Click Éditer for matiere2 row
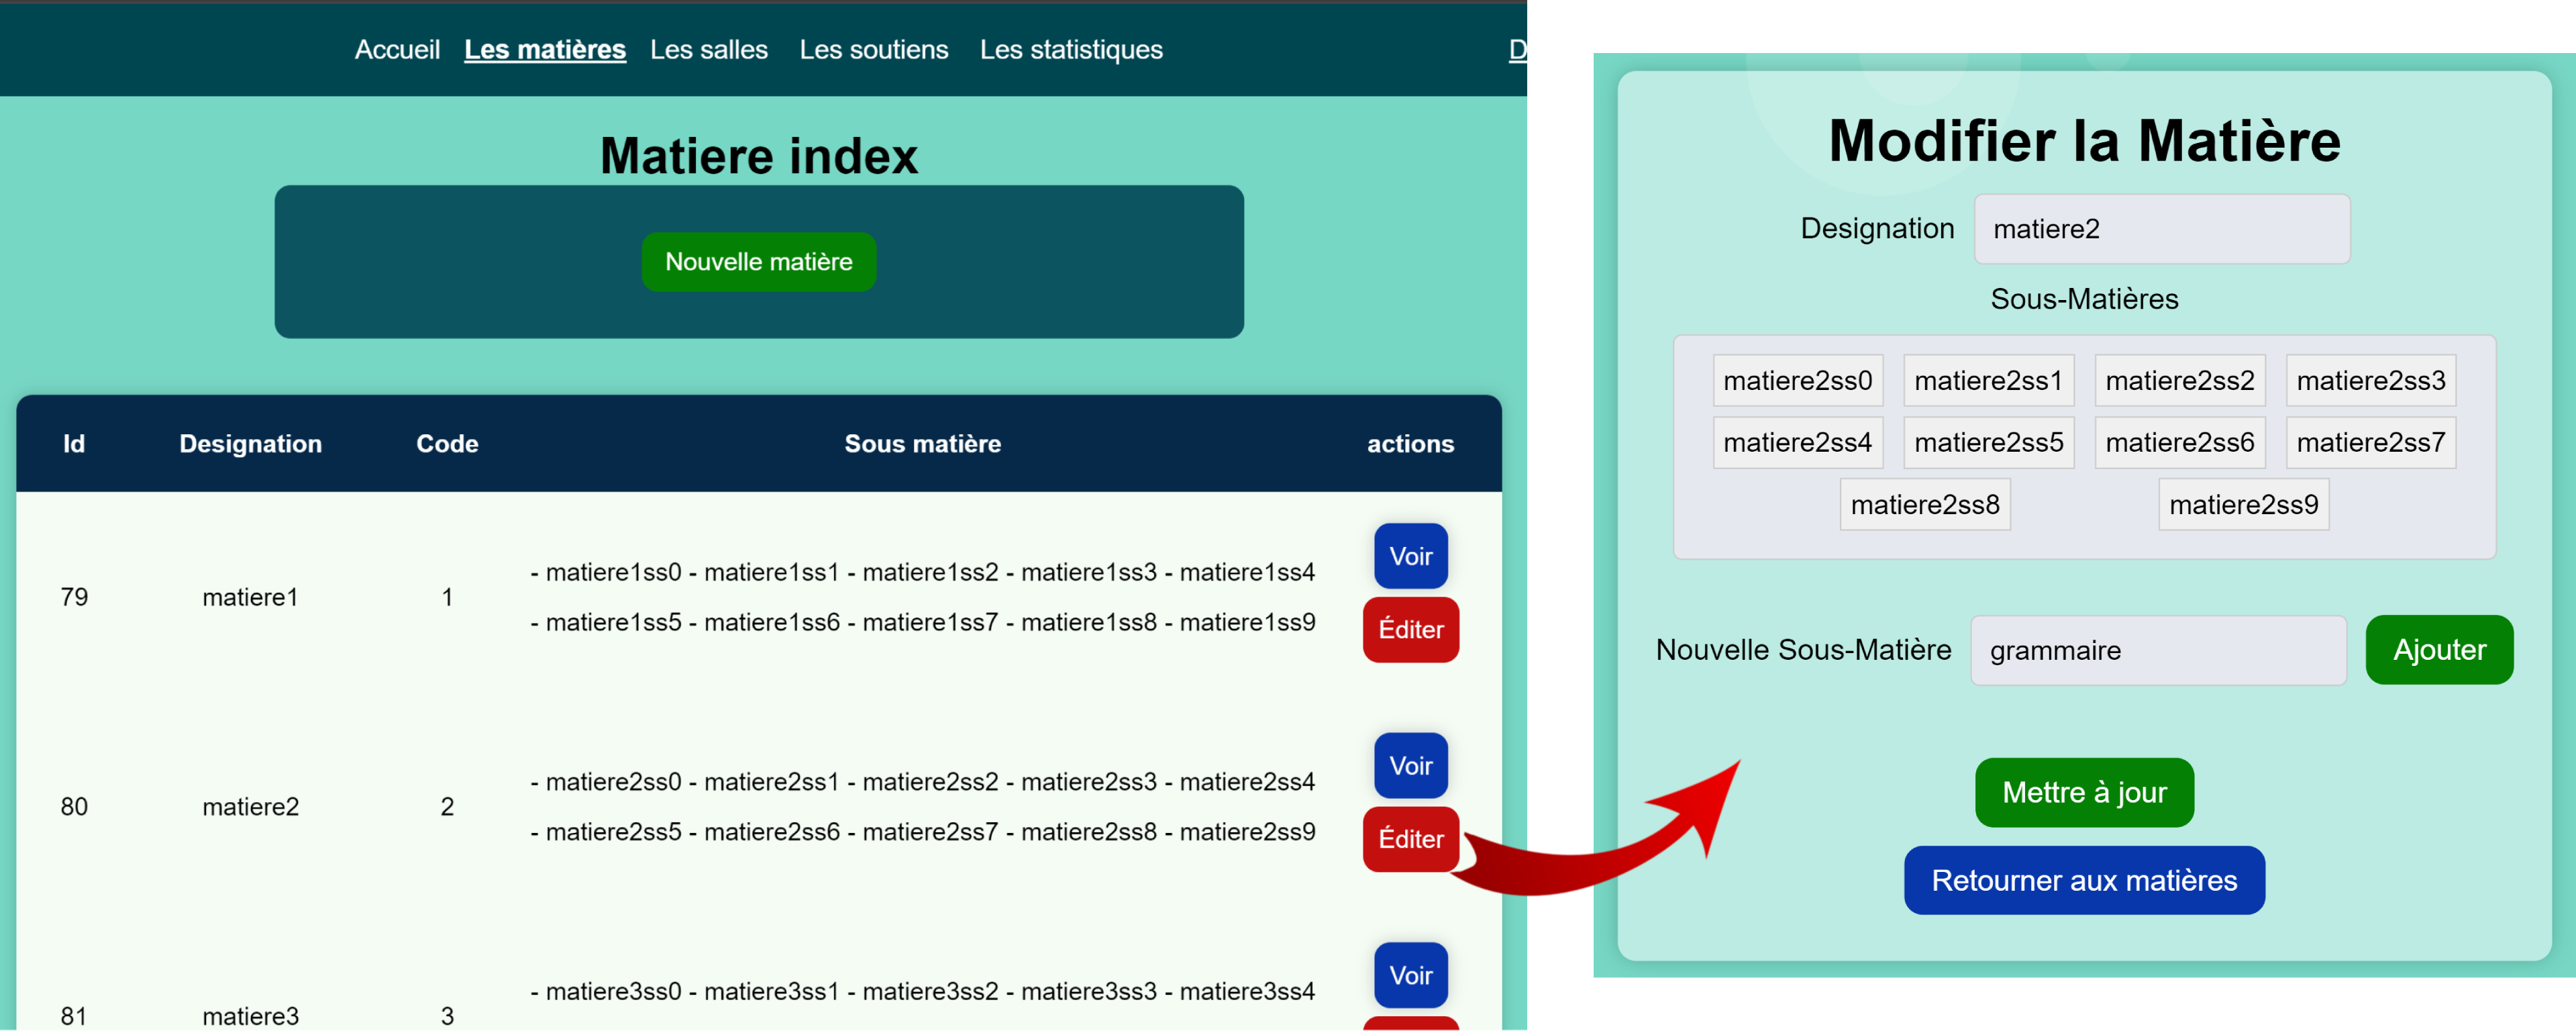Image resolution: width=2576 pixels, height=1031 pixels. coord(1410,840)
